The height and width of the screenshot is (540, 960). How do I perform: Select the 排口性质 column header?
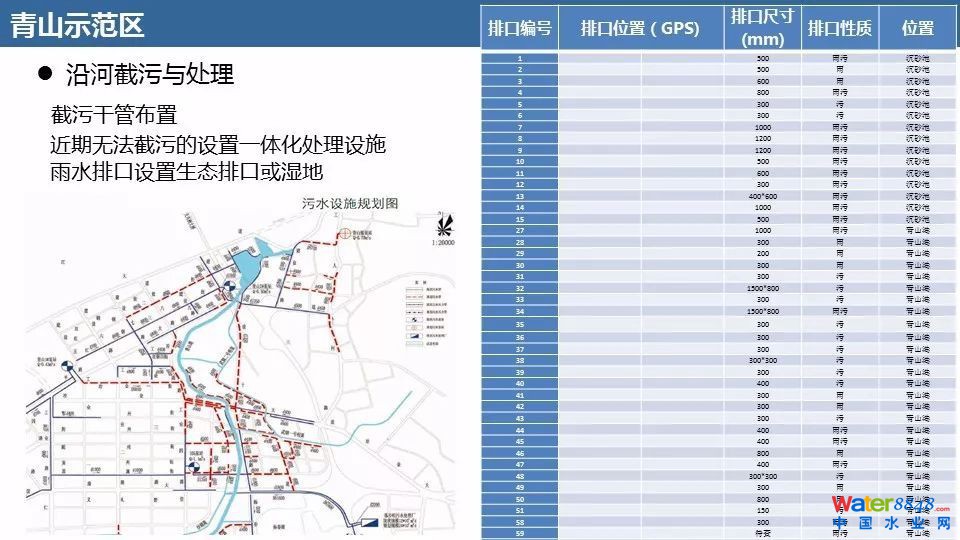pyautogui.click(x=840, y=28)
